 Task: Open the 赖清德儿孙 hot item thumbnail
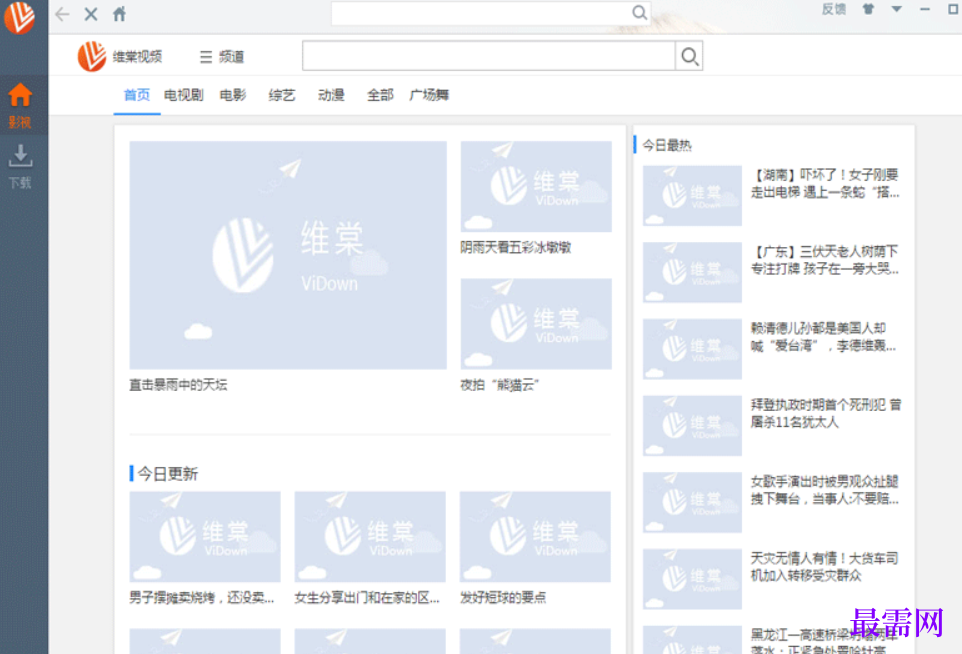tap(692, 349)
